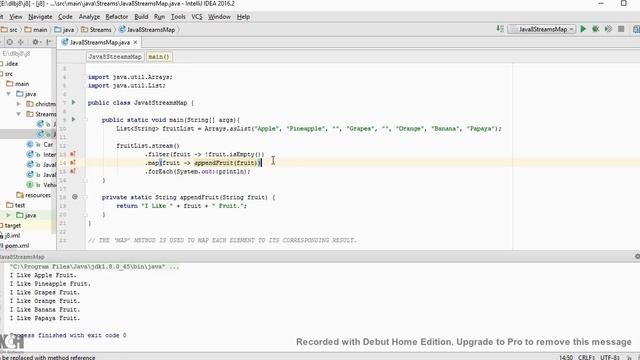Open the Refactor menu

(116, 17)
